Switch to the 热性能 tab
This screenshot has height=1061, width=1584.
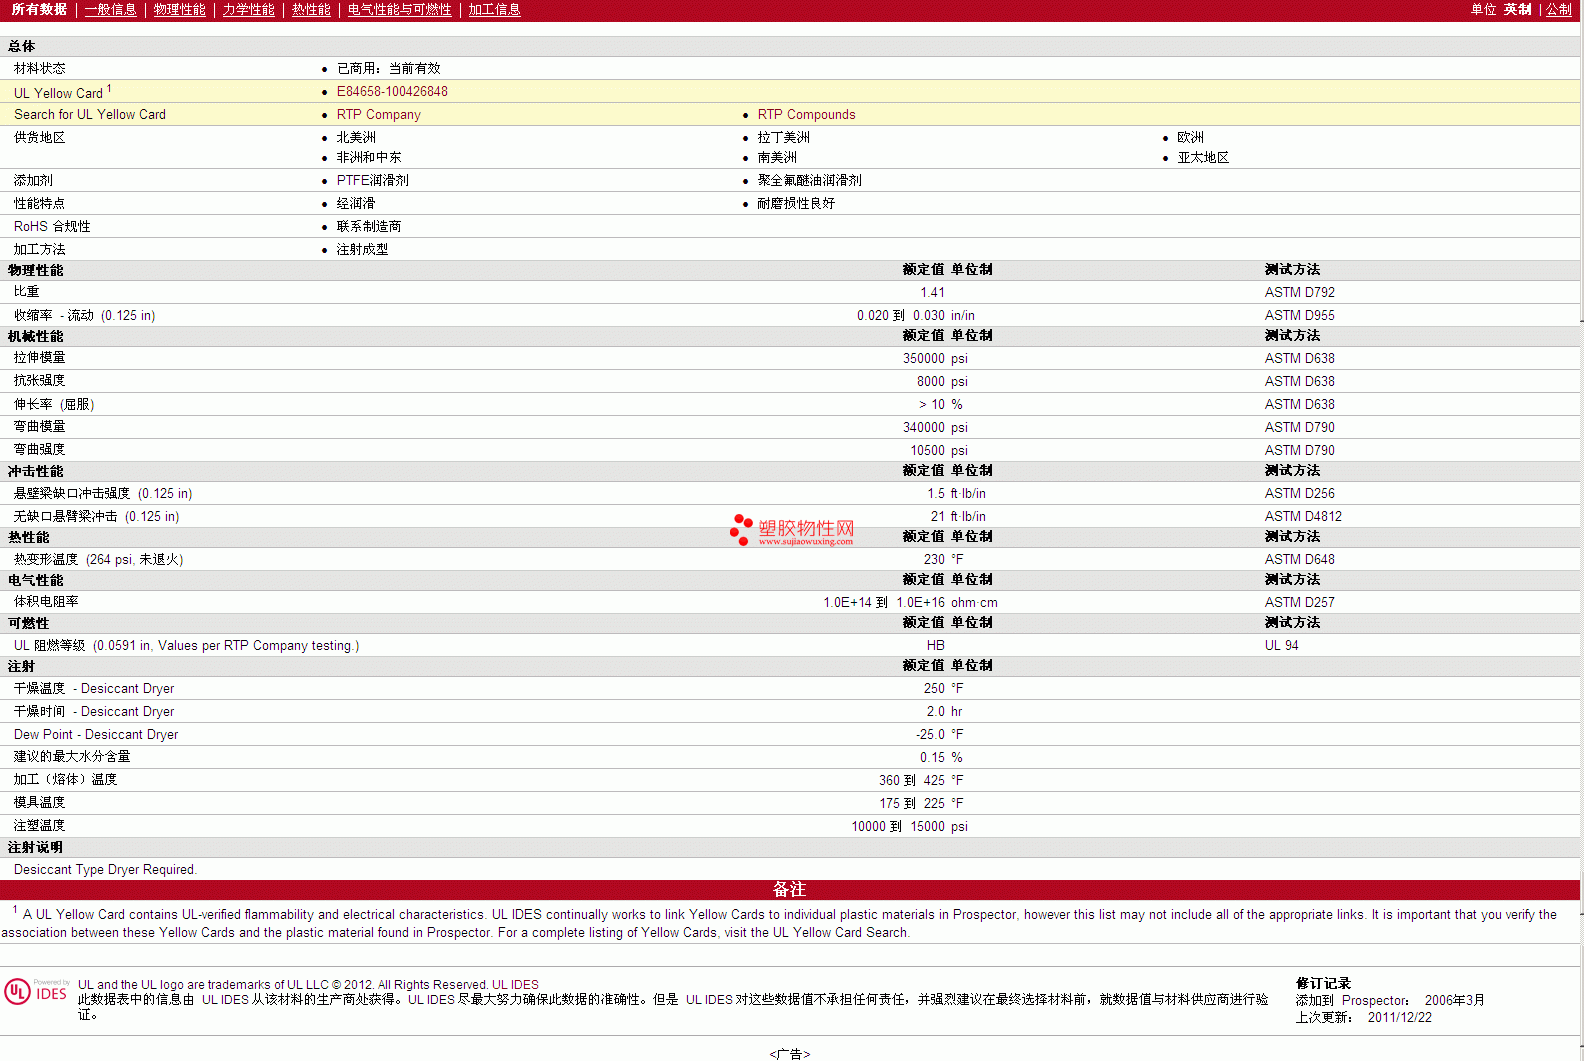point(311,10)
